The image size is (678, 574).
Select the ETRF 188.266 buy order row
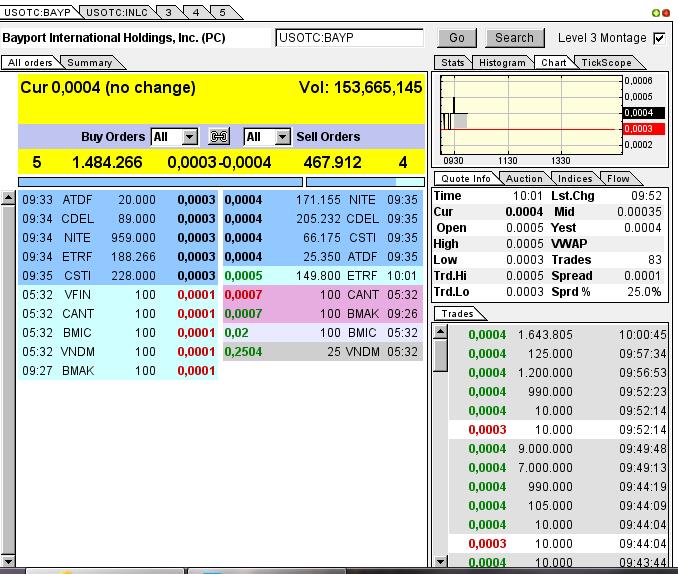[118, 257]
